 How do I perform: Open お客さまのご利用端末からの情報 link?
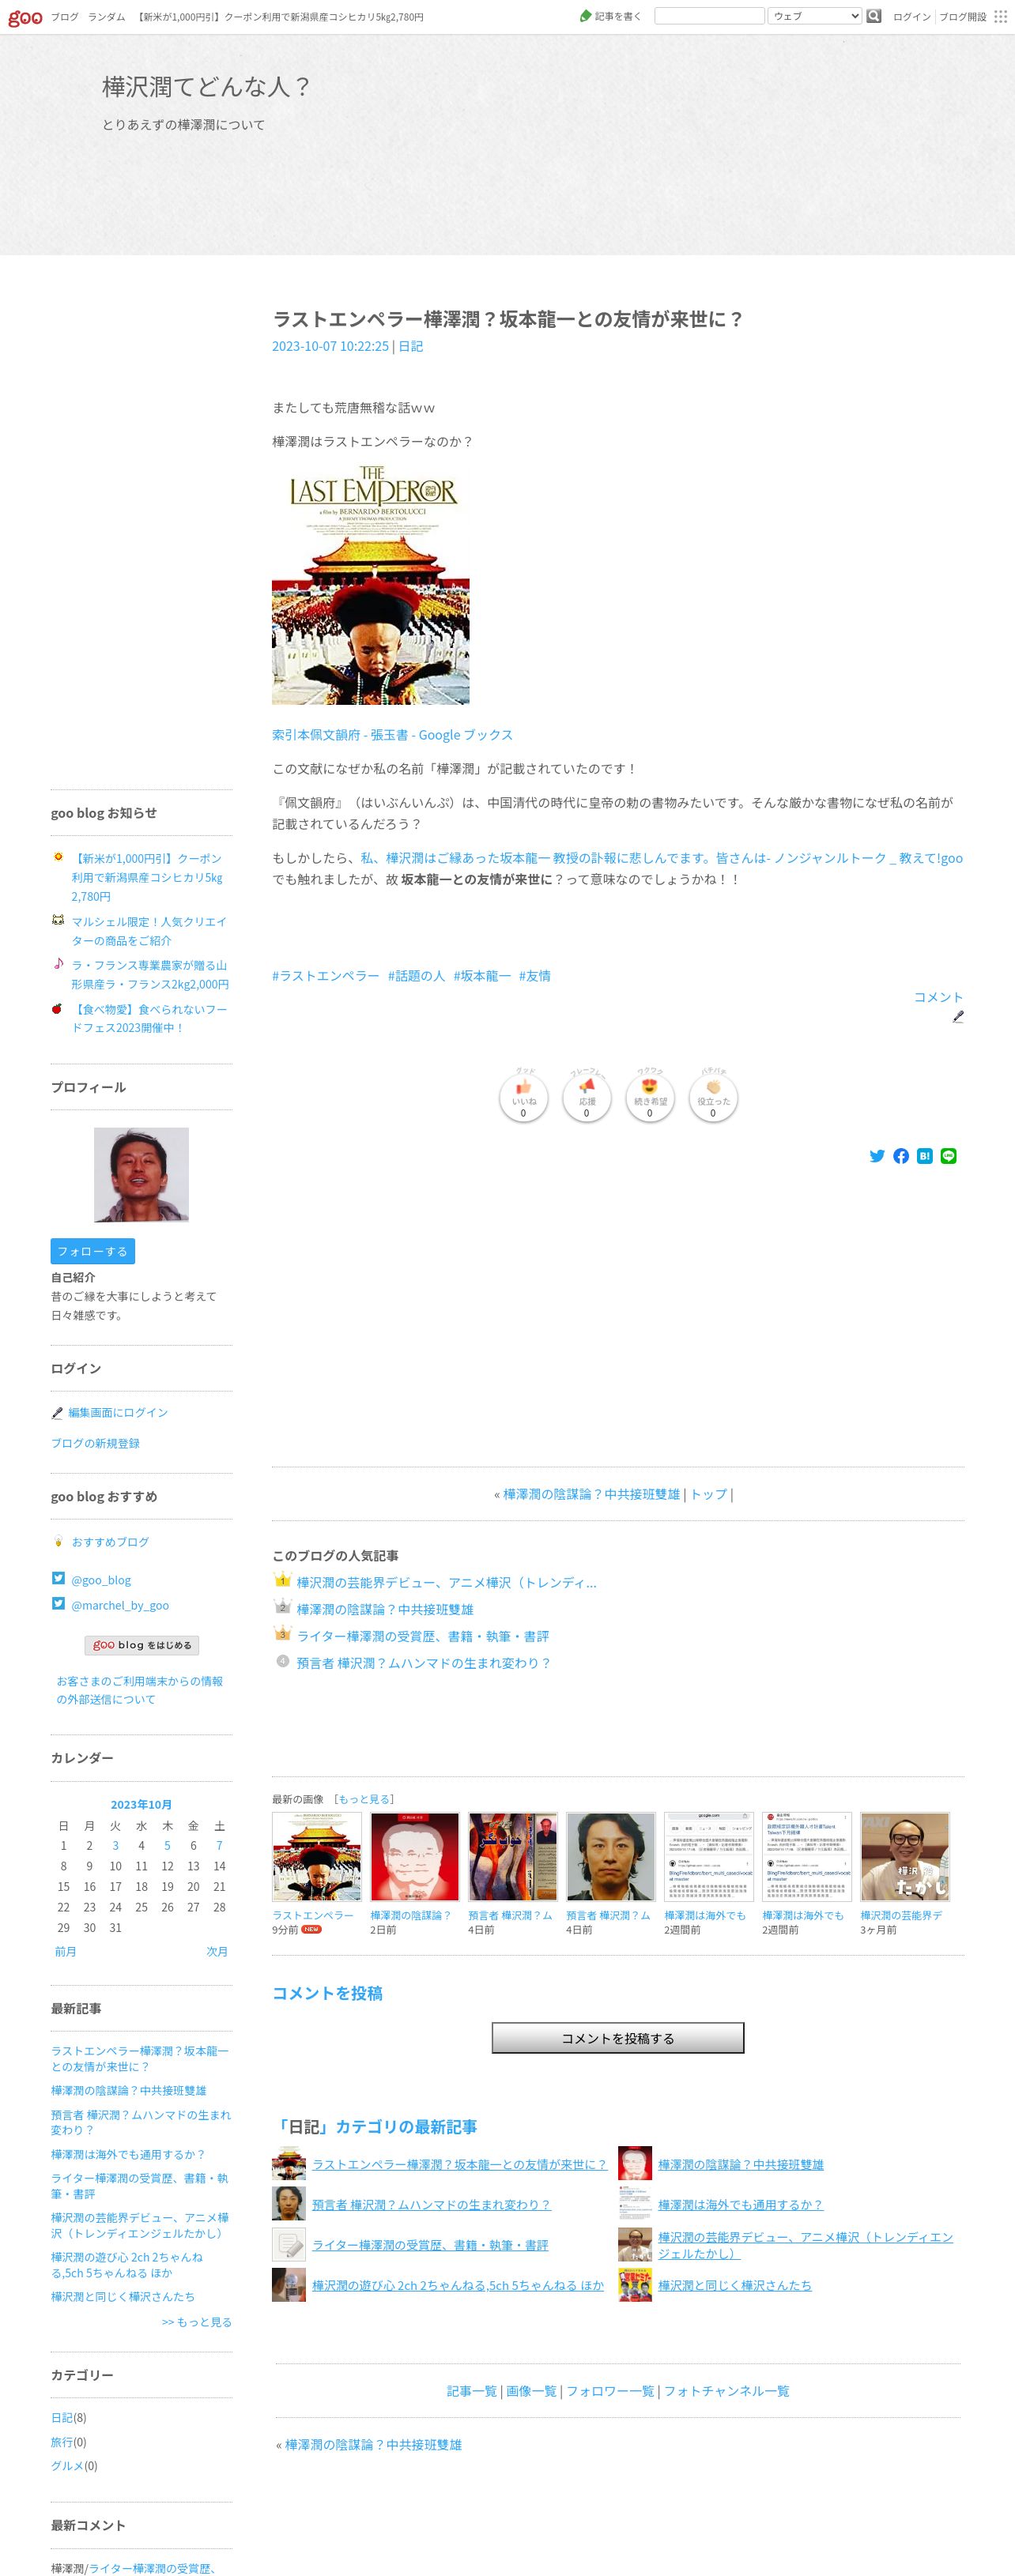pyautogui.click(x=139, y=1690)
